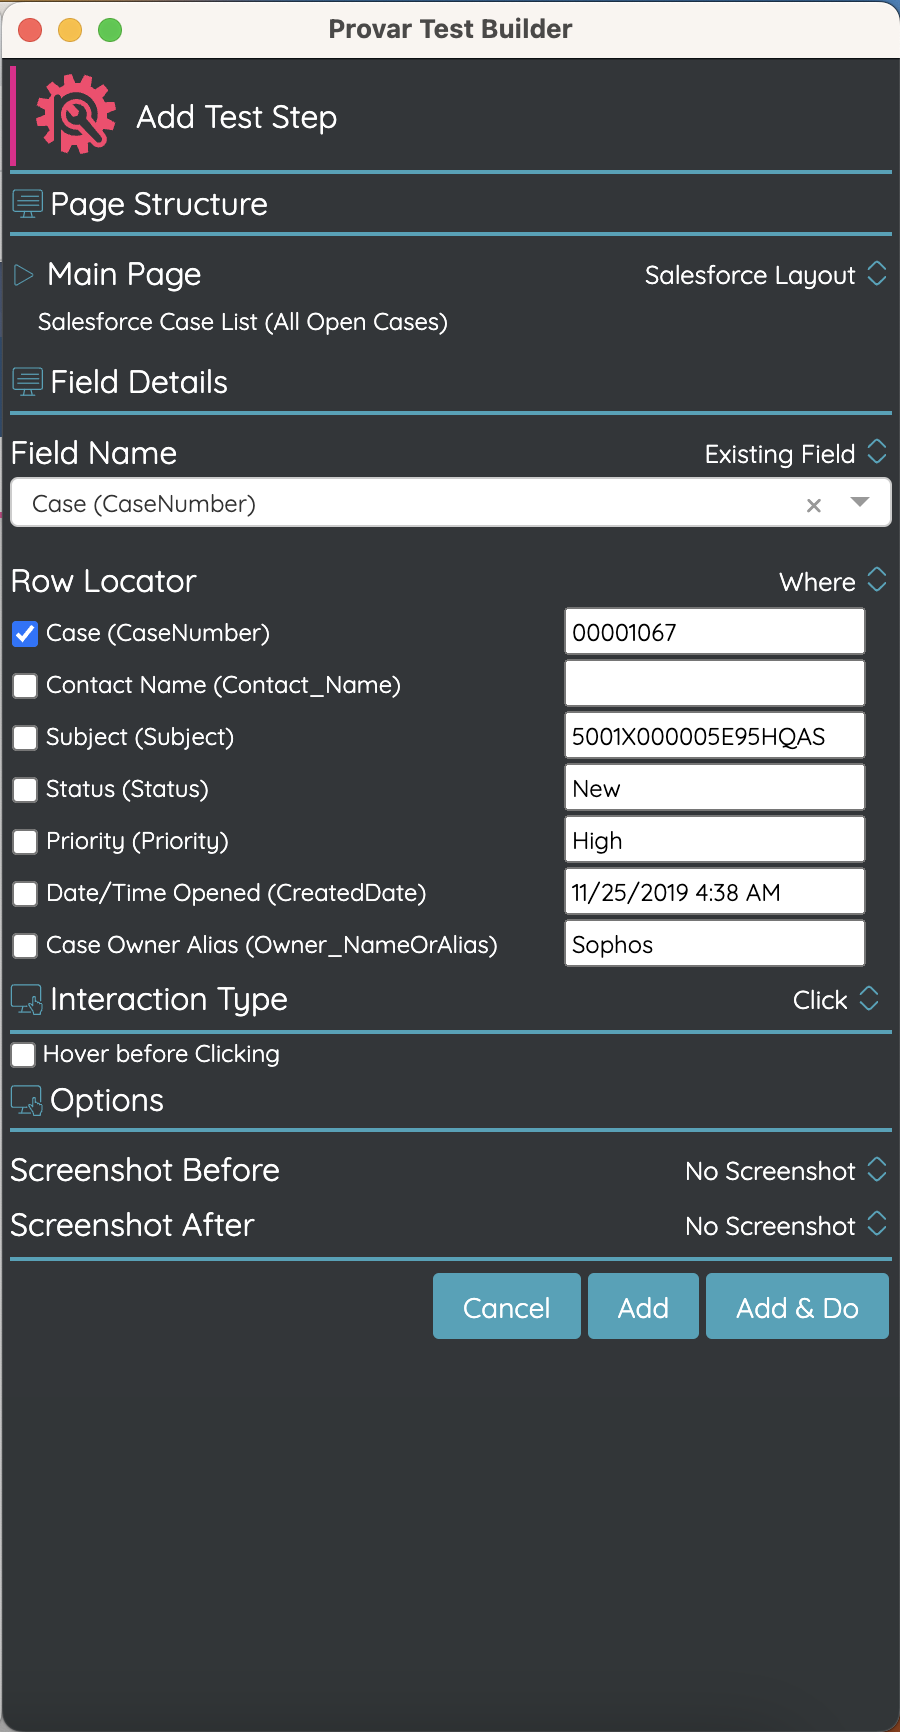The height and width of the screenshot is (1732, 900).
Task: Click the empty Contact Name value field
Action: coord(715,684)
